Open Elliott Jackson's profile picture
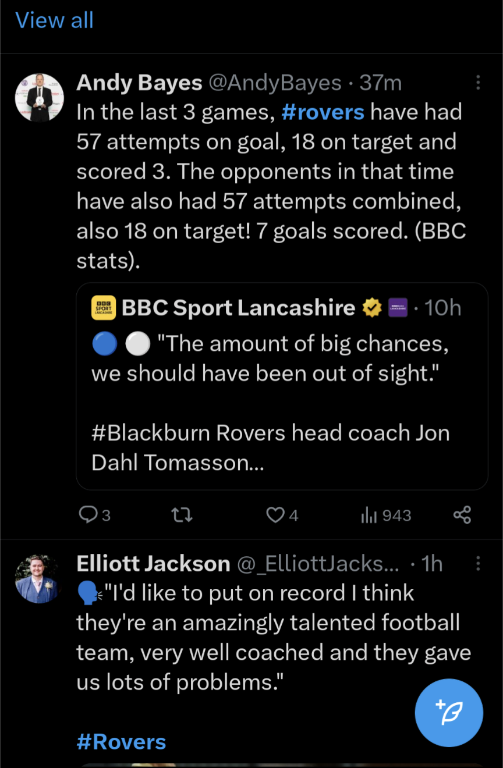This screenshot has height=768, width=503. tap(39, 578)
